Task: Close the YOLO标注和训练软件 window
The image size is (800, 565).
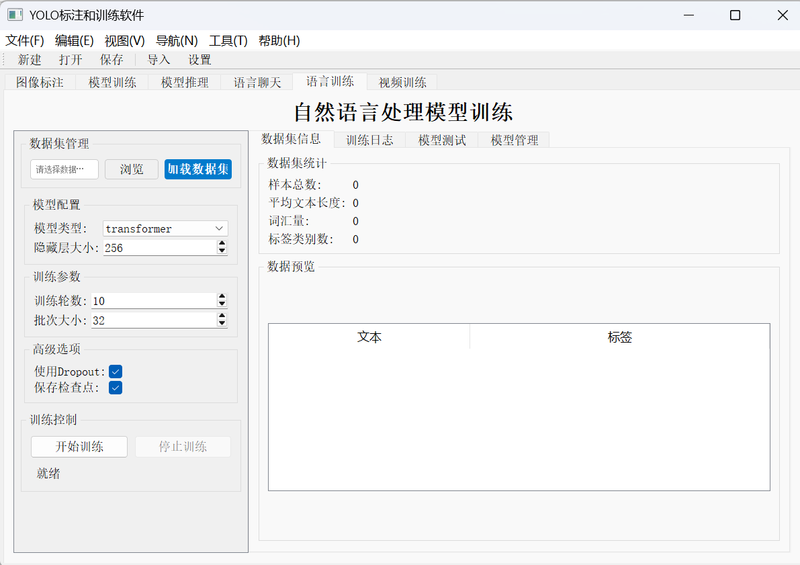Action: pyautogui.click(x=783, y=15)
